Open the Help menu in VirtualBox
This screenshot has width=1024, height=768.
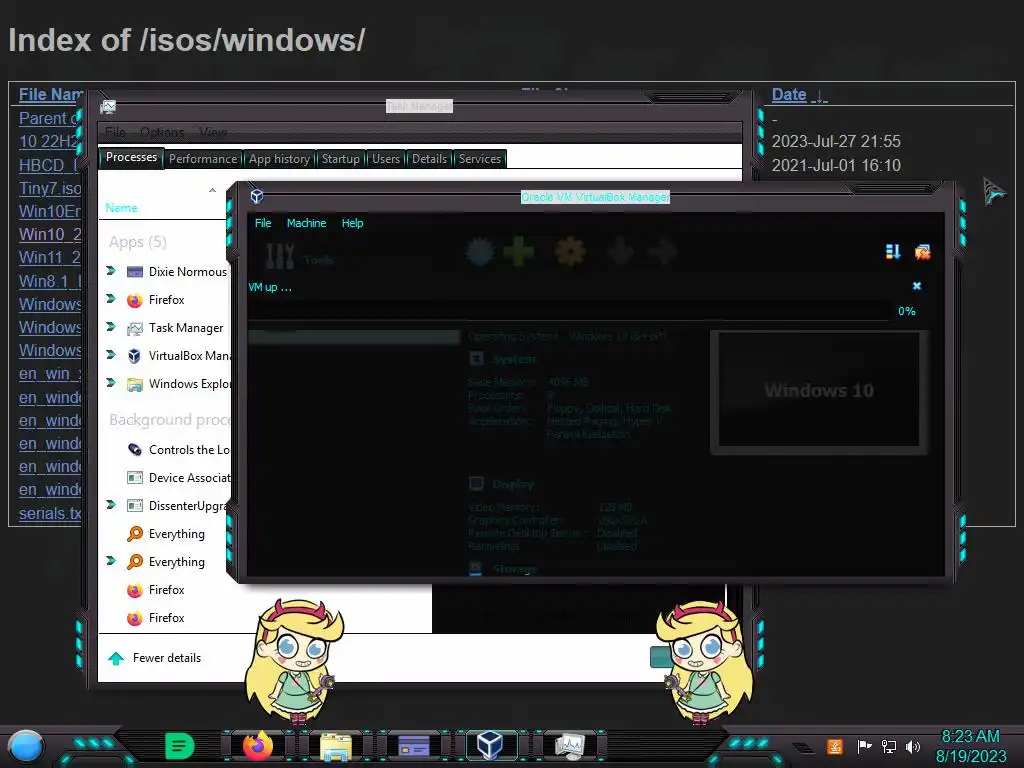click(x=353, y=223)
